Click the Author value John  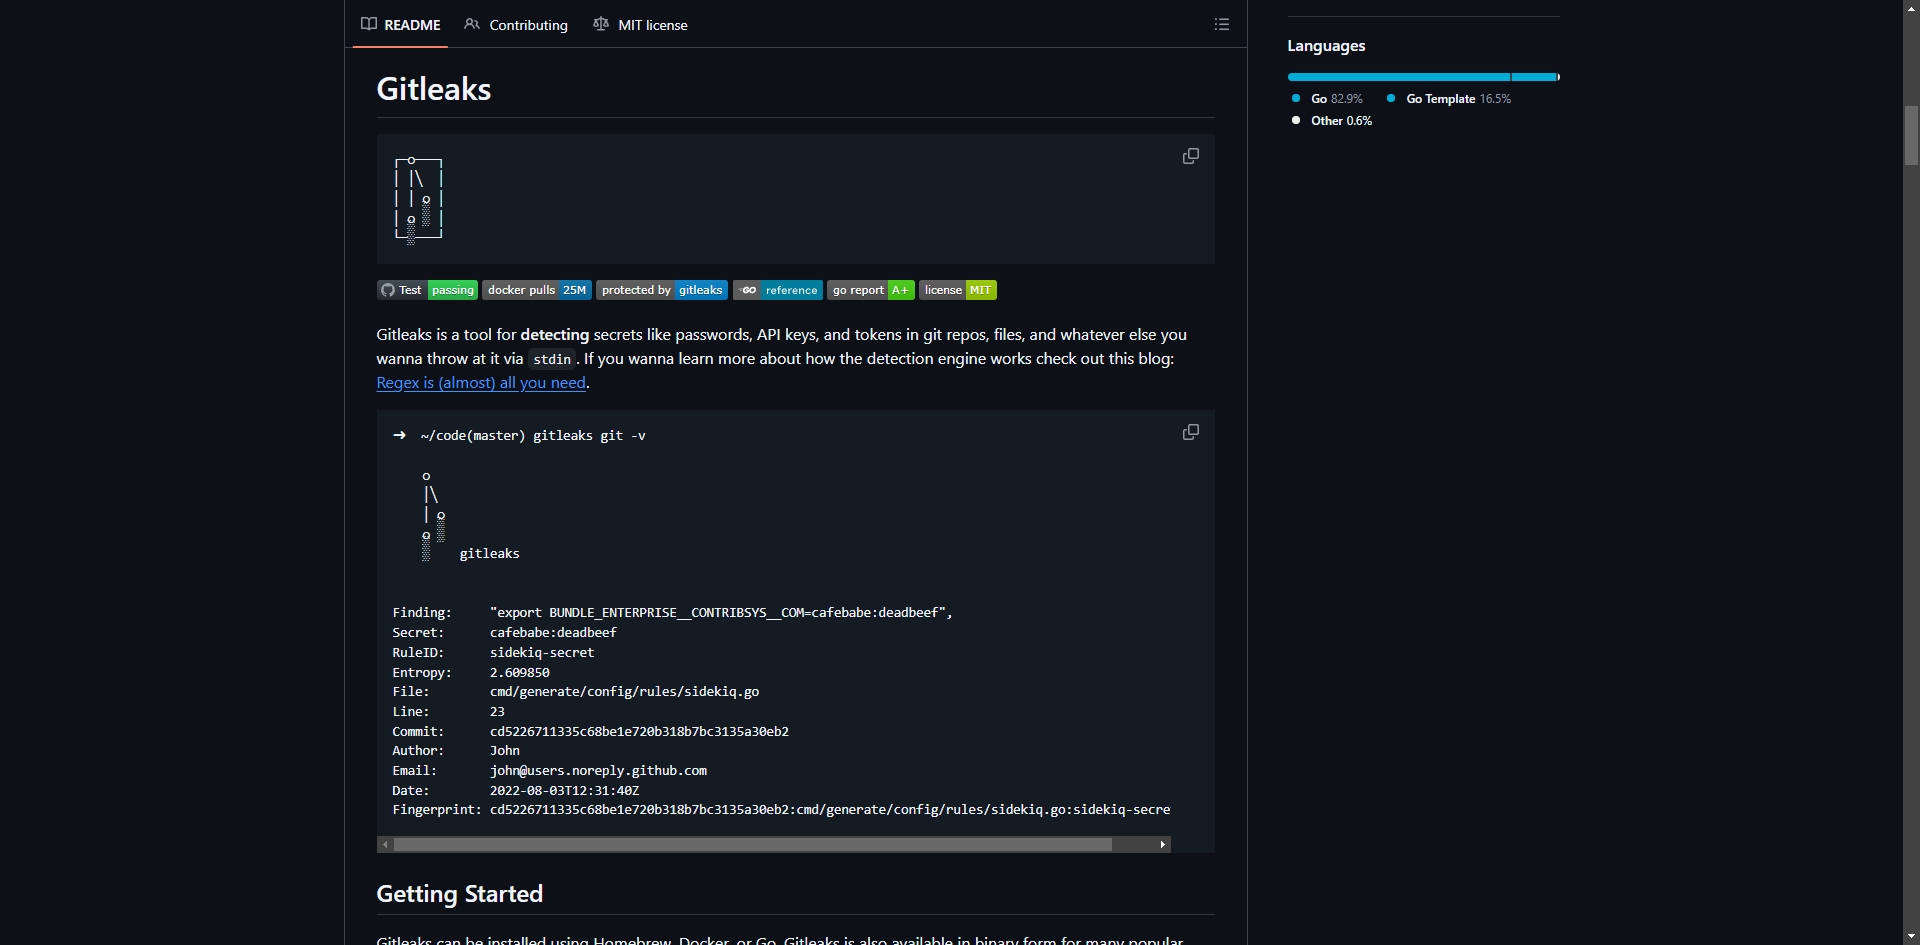click(505, 751)
